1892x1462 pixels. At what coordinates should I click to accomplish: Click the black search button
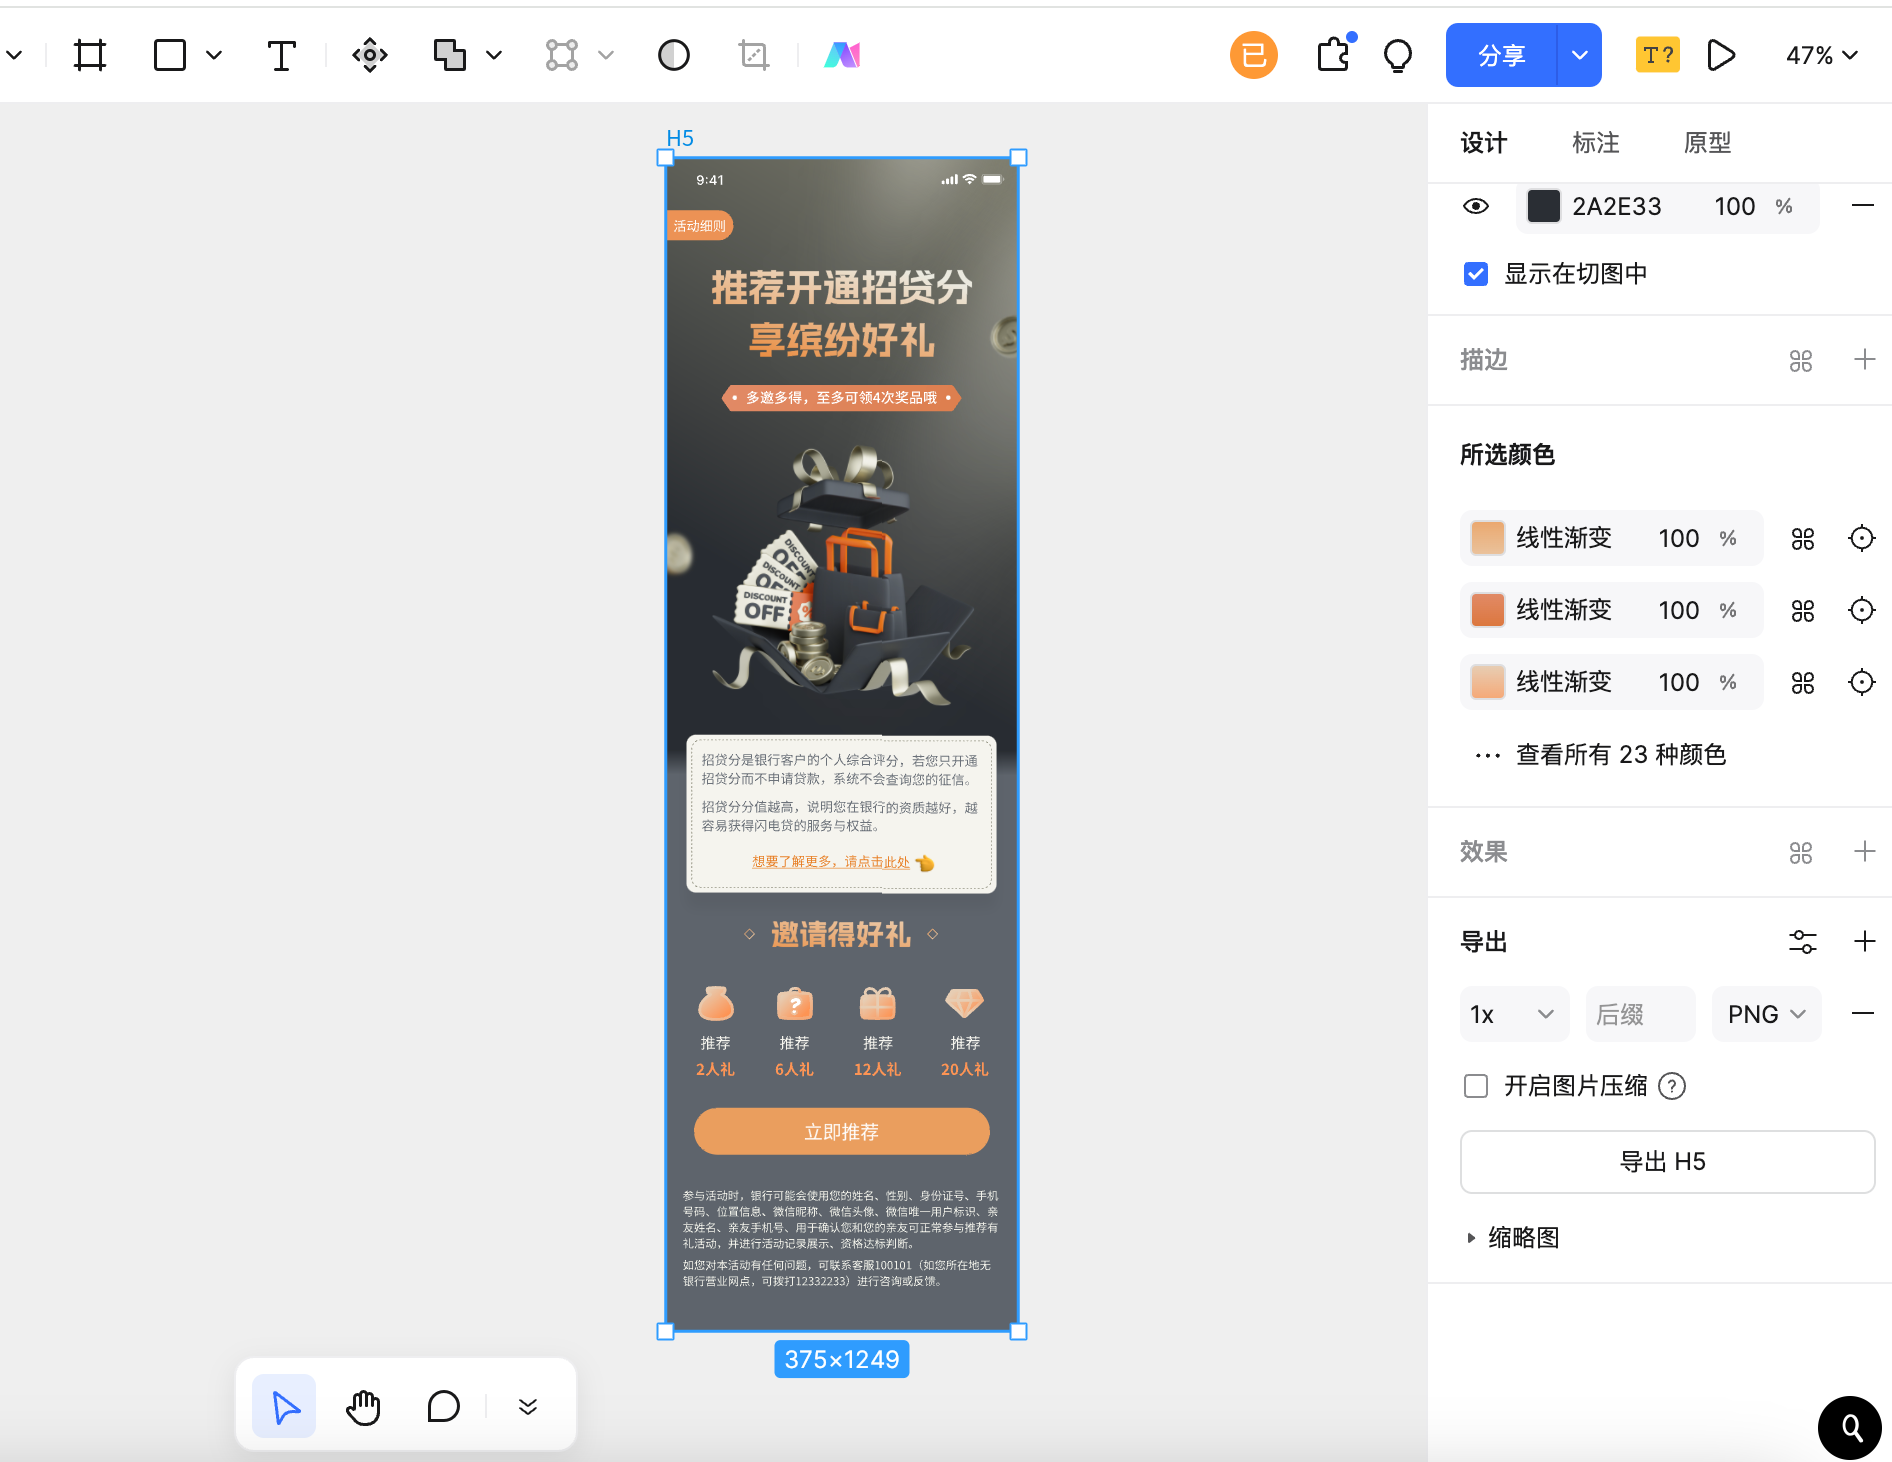(x=1850, y=1428)
